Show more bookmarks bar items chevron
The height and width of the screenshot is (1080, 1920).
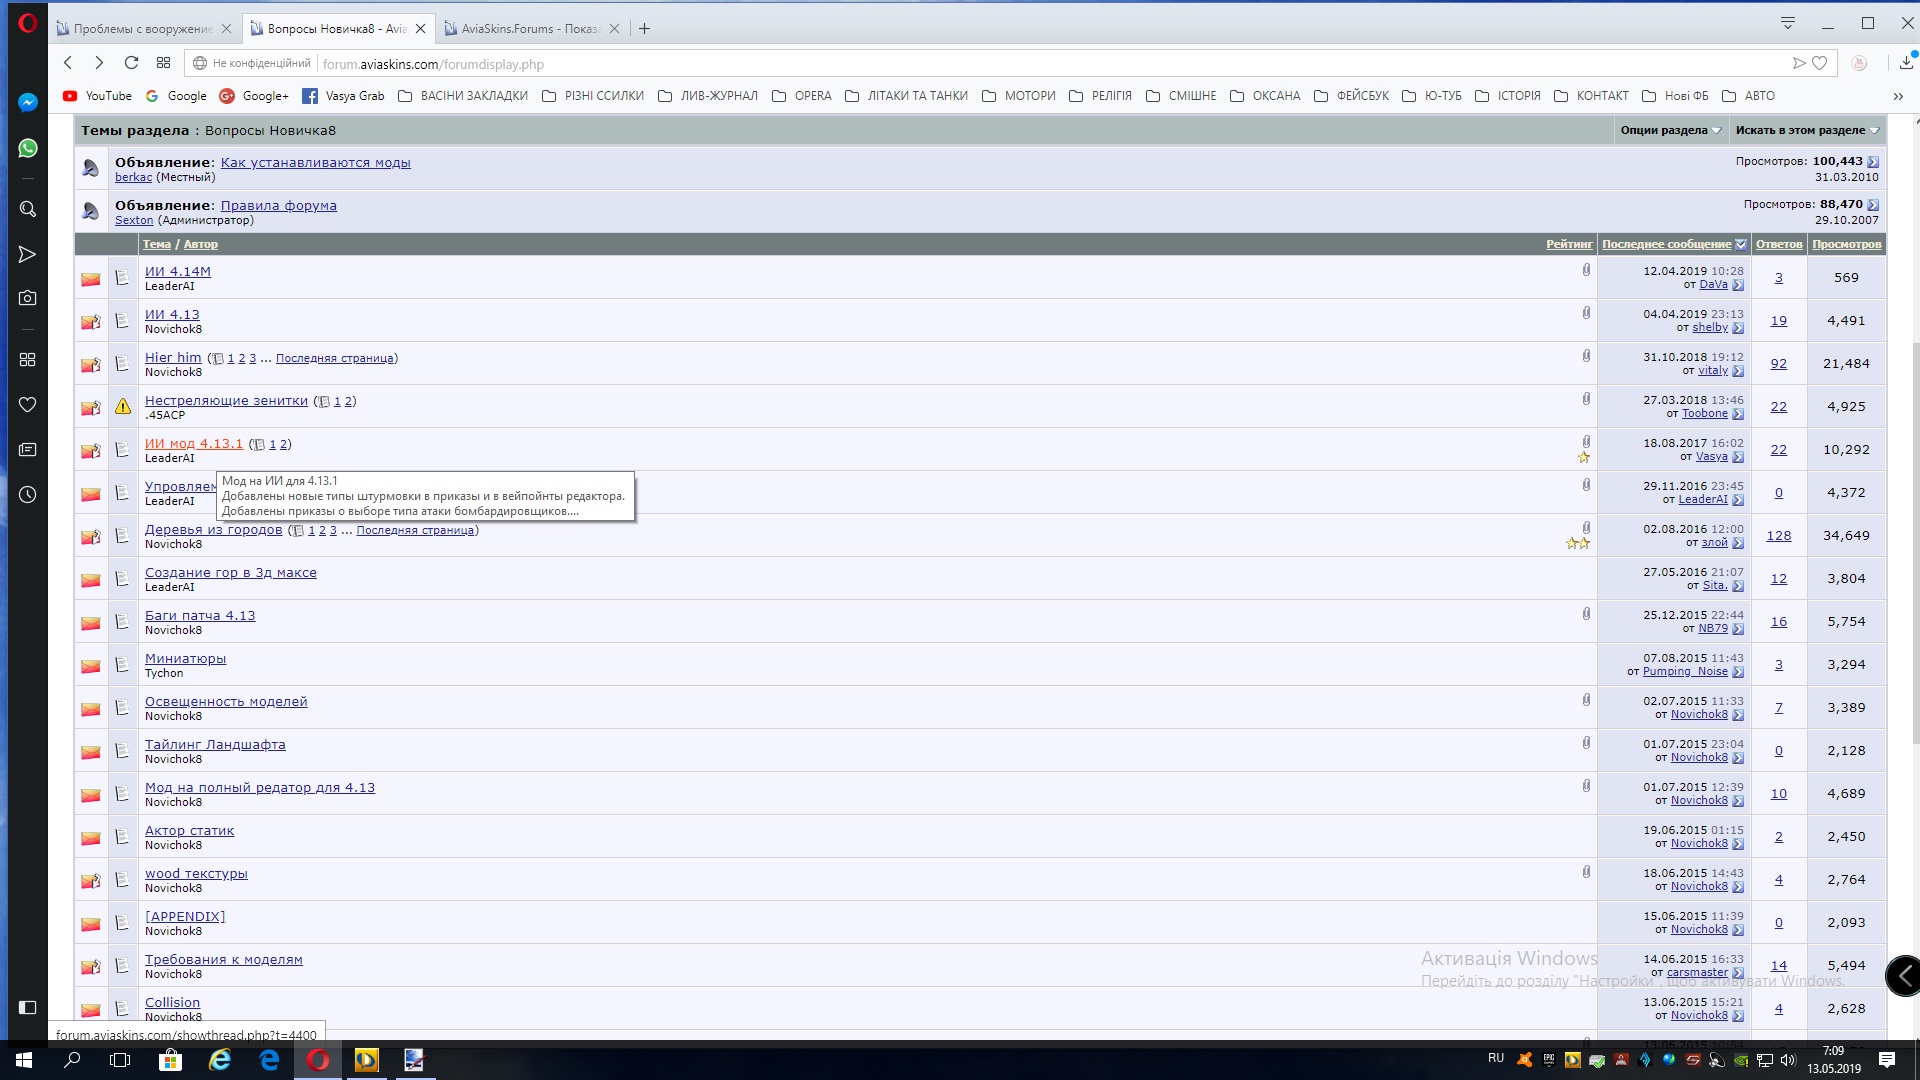1898,96
